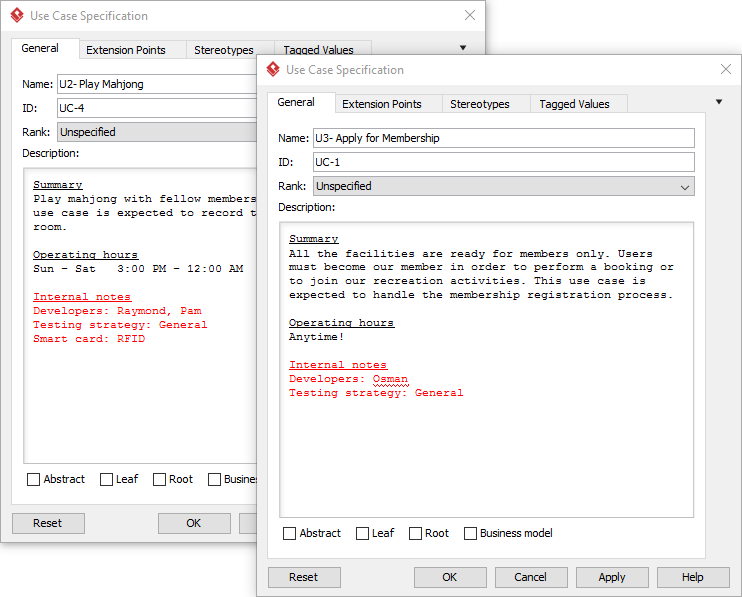The width and height of the screenshot is (742, 597).
Task: Focus the ID field containing UC-1
Action: (x=504, y=162)
